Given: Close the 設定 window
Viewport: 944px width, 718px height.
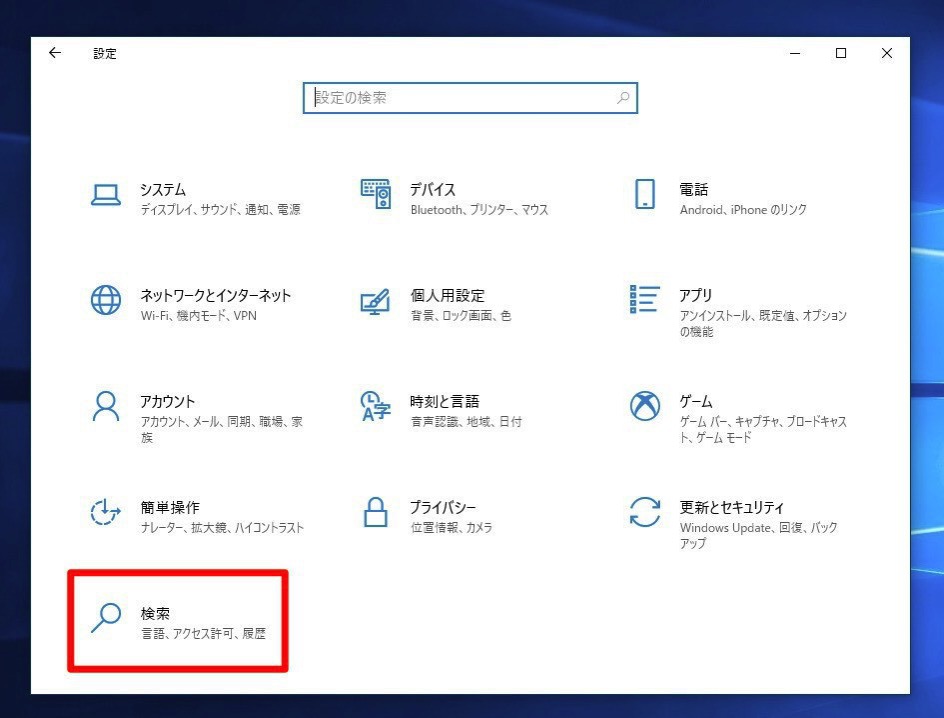Looking at the screenshot, I should [x=887, y=53].
